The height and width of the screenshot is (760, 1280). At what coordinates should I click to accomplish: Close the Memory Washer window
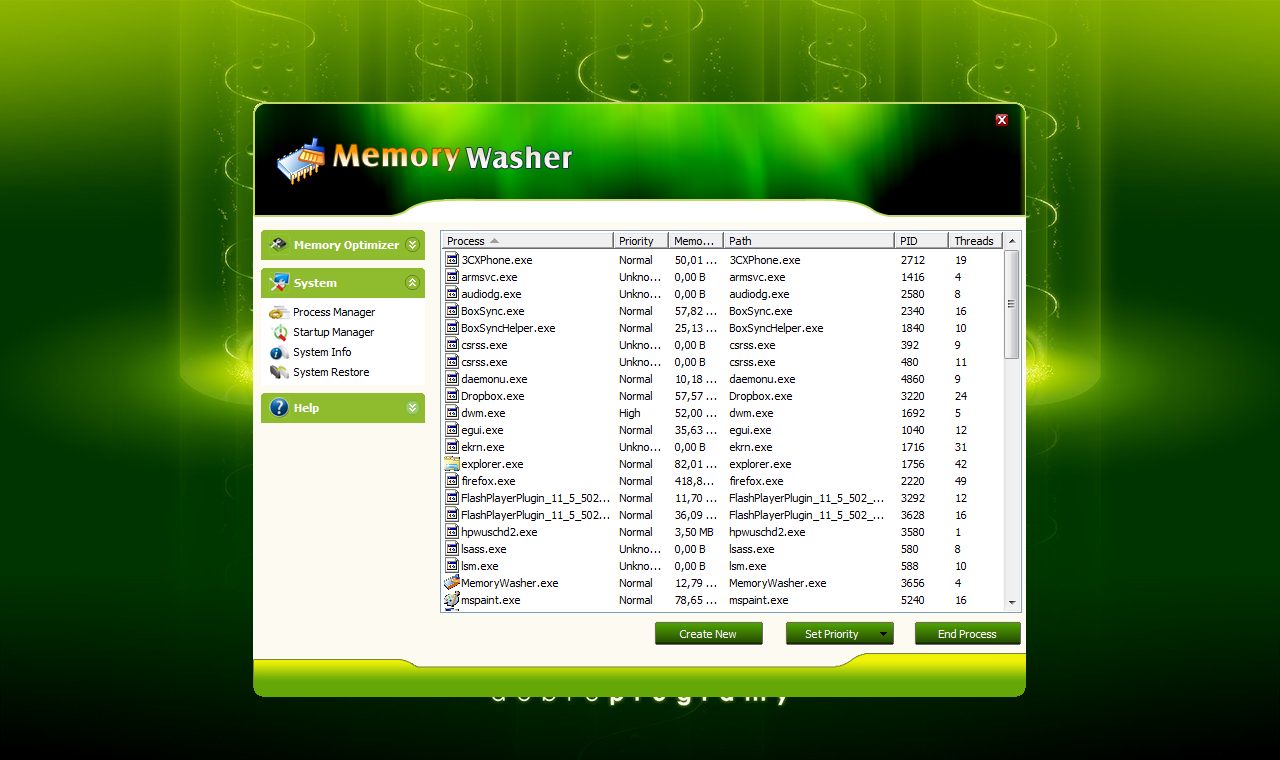[1001, 120]
